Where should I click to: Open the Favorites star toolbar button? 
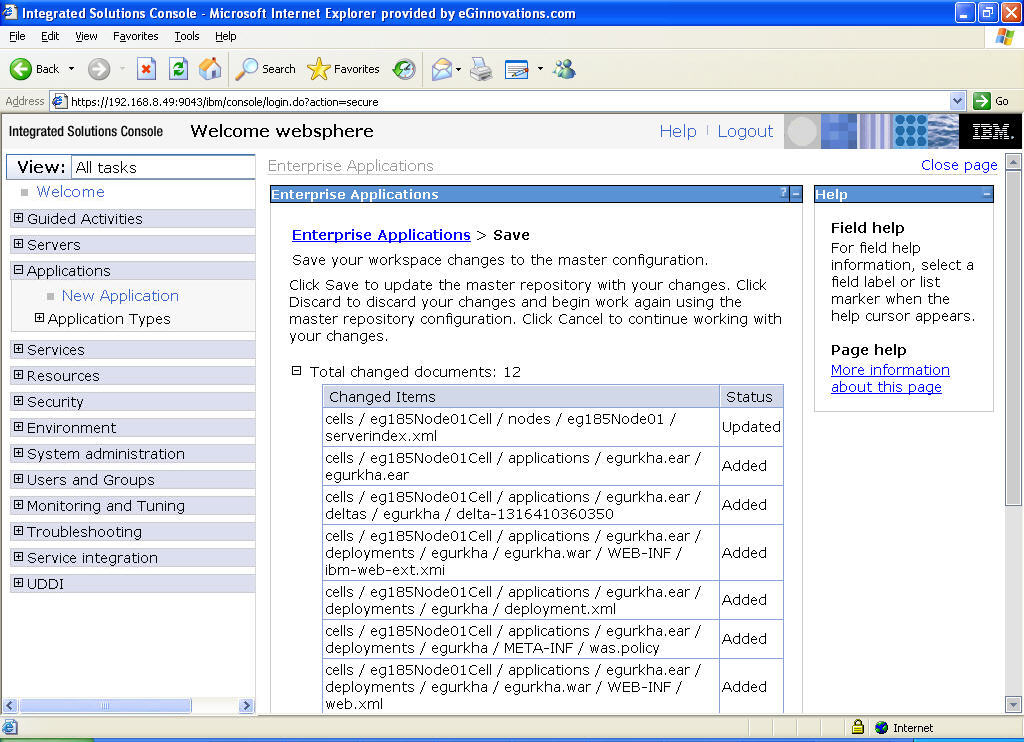point(343,69)
